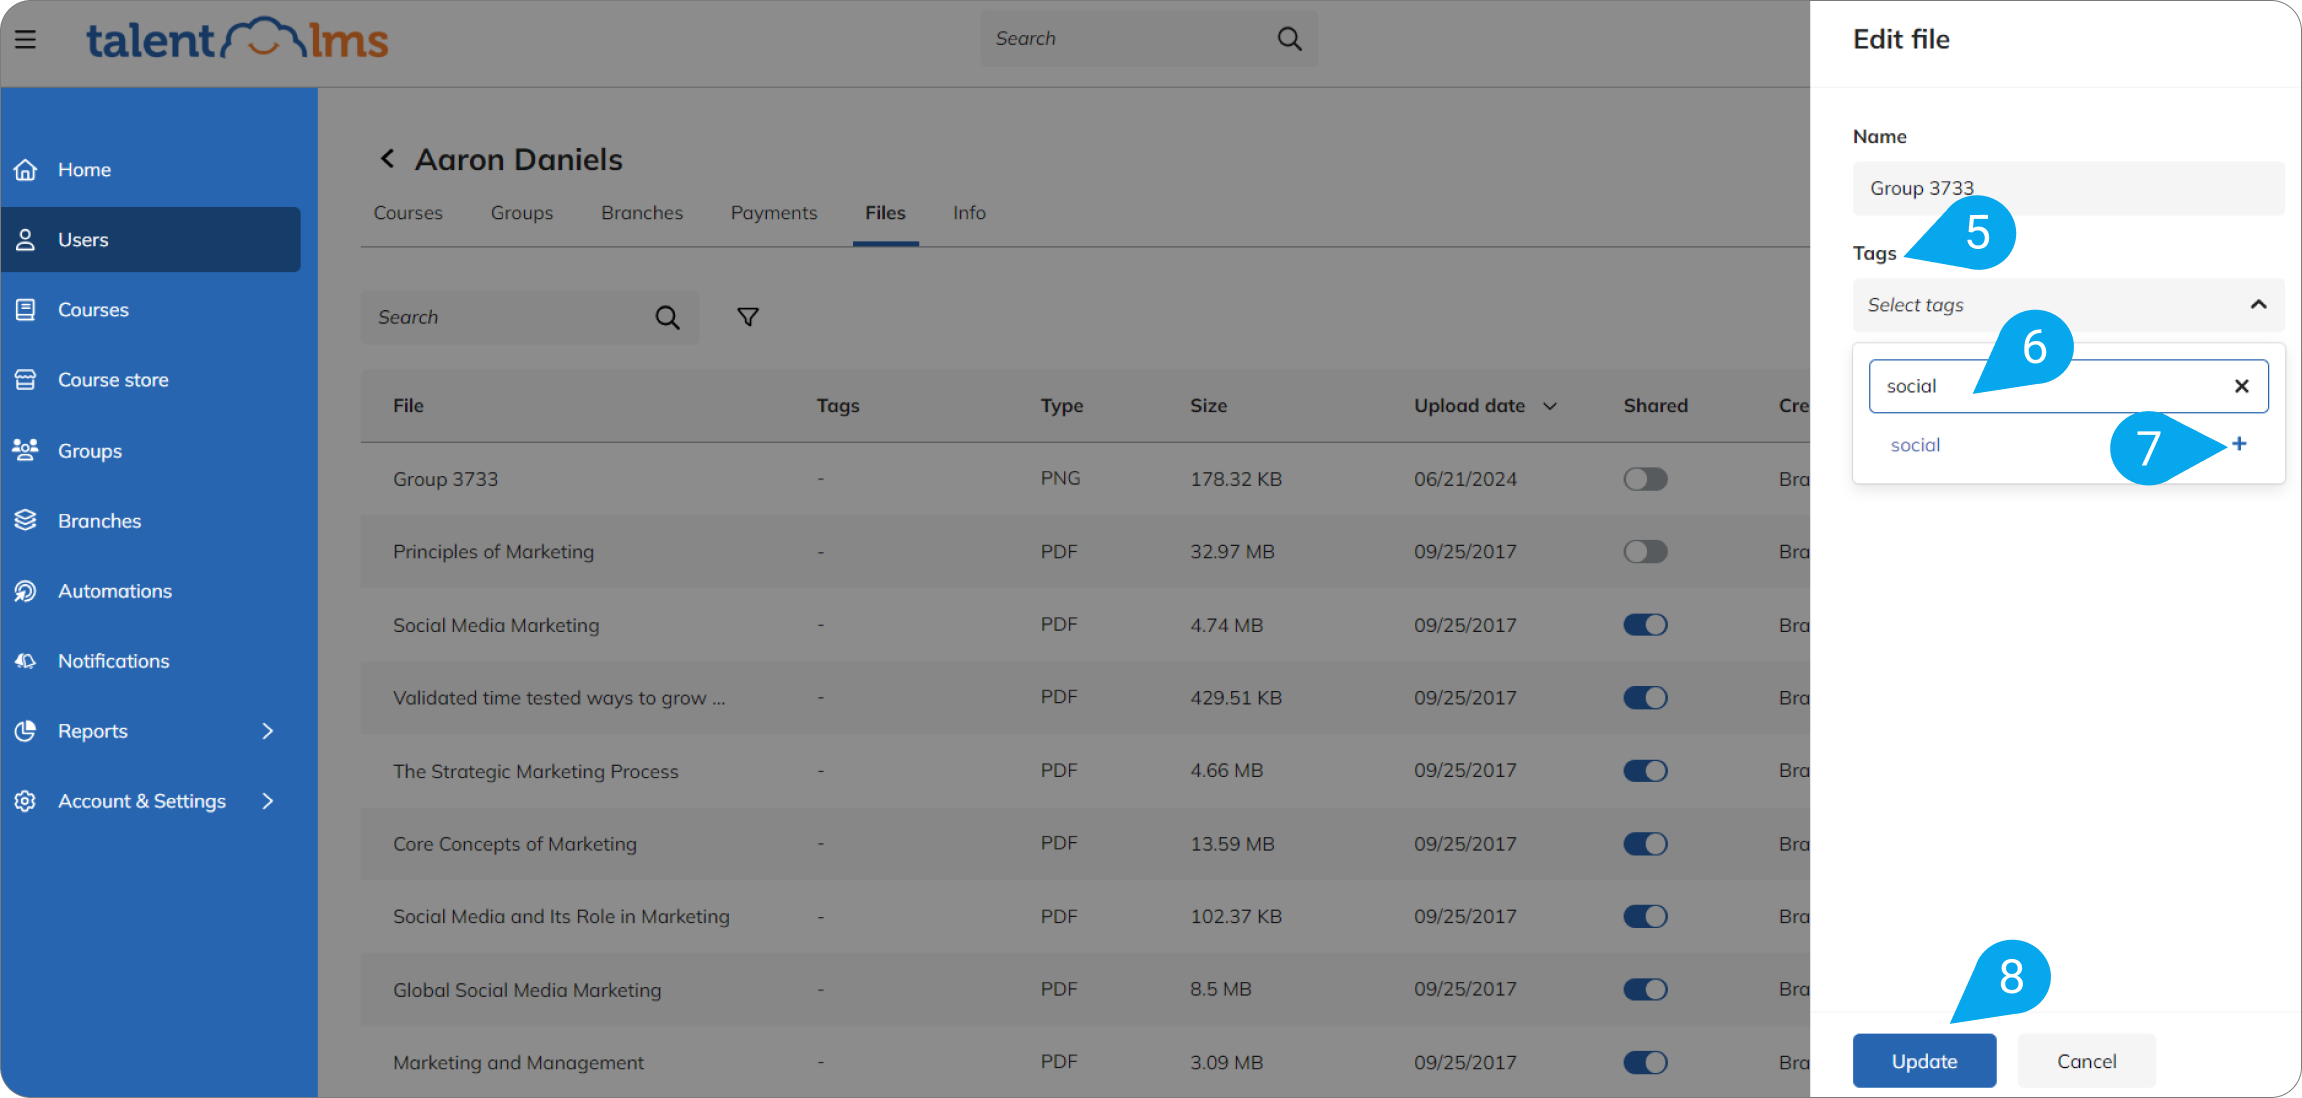The image size is (2302, 1098).
Task: Click the Branches layers icon
Action: point(26,520)
